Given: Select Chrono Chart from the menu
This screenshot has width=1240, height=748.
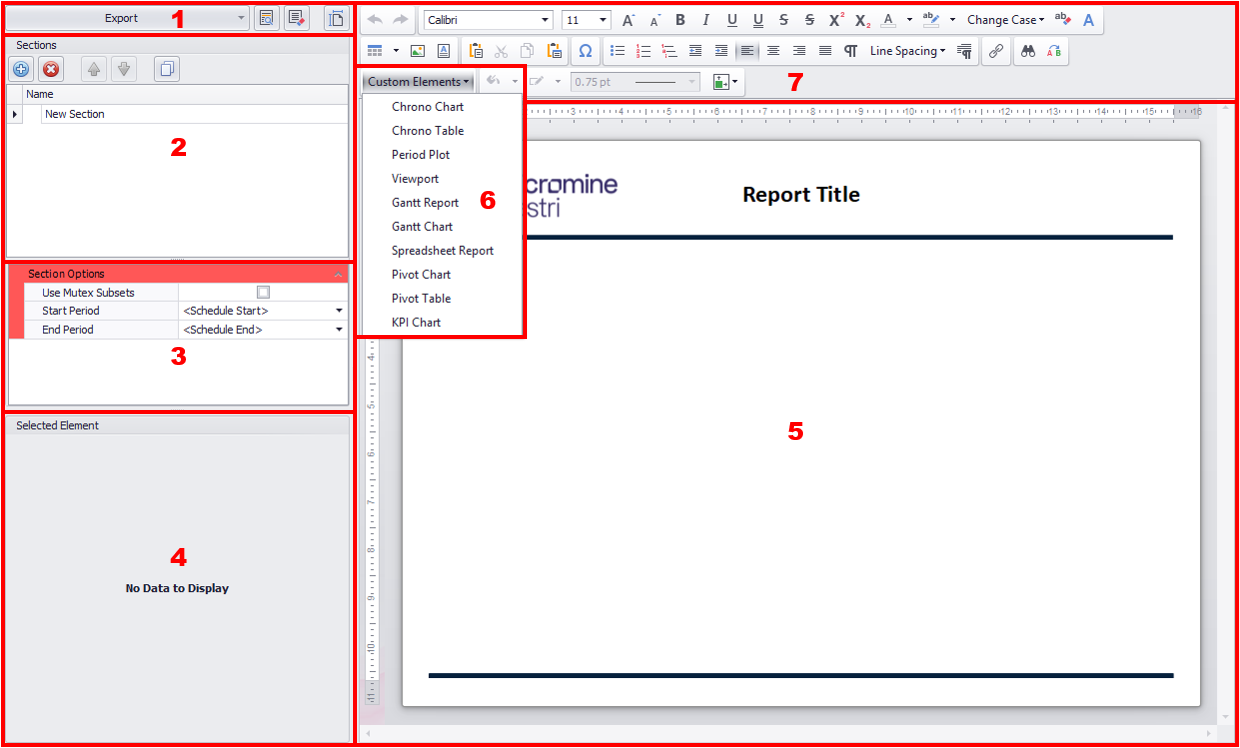Looking at the screenshot, I should click(428, 107).
